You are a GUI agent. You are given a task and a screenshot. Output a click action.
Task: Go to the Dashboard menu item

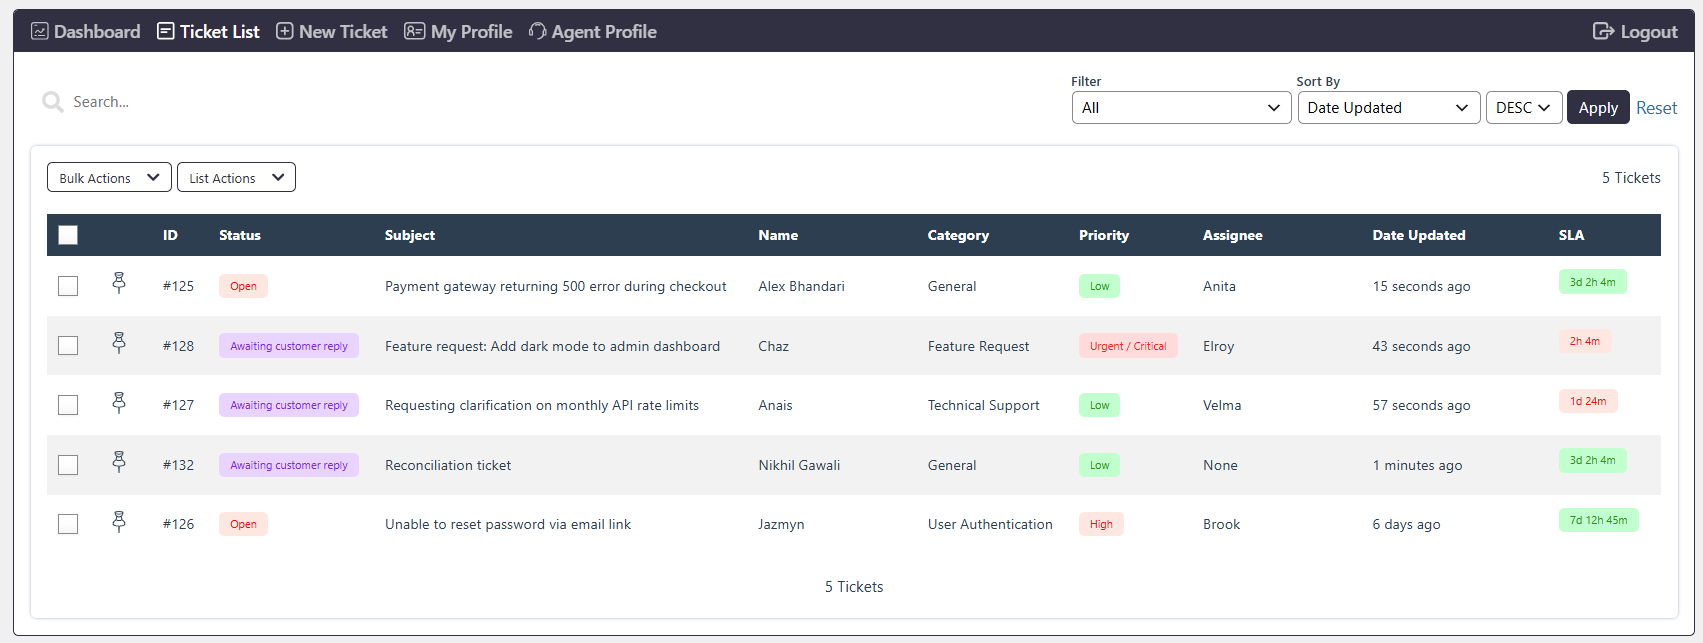[x=86, y=31]
